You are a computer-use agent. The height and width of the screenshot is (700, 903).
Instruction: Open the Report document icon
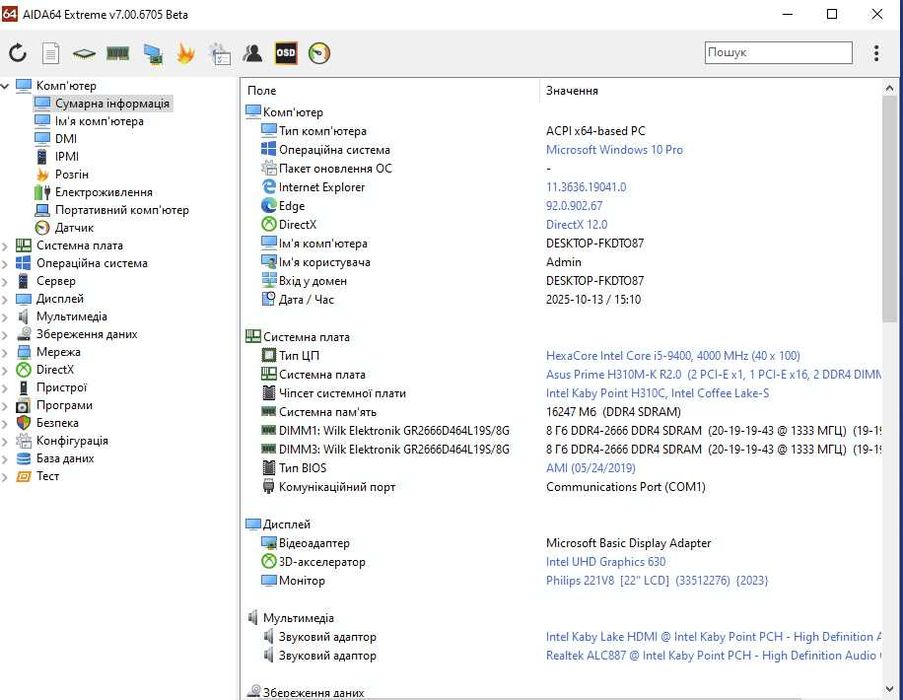point(50,54)
